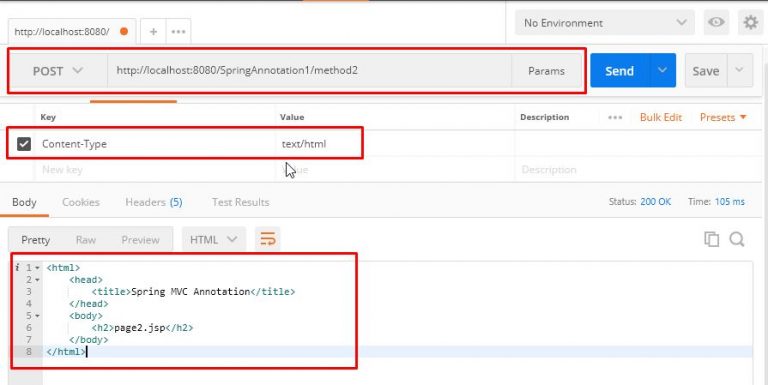The height and width of the screenshot is (385, 768).
Task: Open the tab options three-dots menu
Action: pyautogui.click(x=178, y=32)
